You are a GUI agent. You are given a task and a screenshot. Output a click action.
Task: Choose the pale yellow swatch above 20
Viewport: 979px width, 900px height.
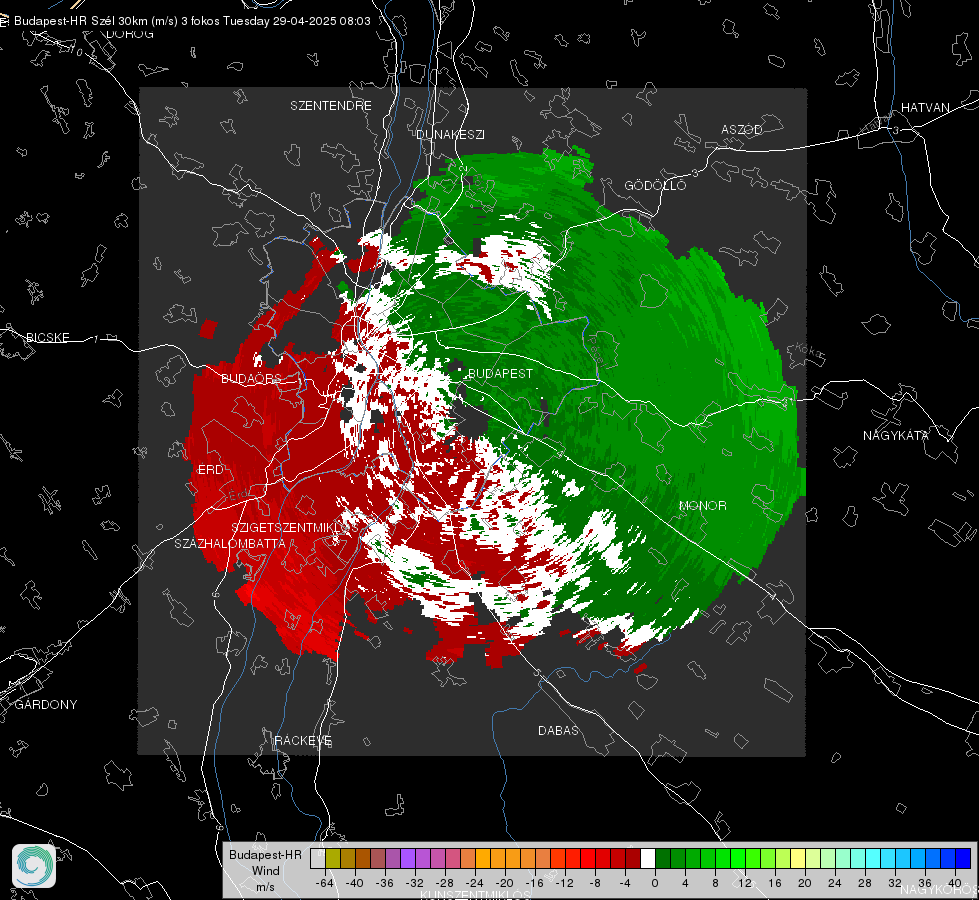(798, 859)
